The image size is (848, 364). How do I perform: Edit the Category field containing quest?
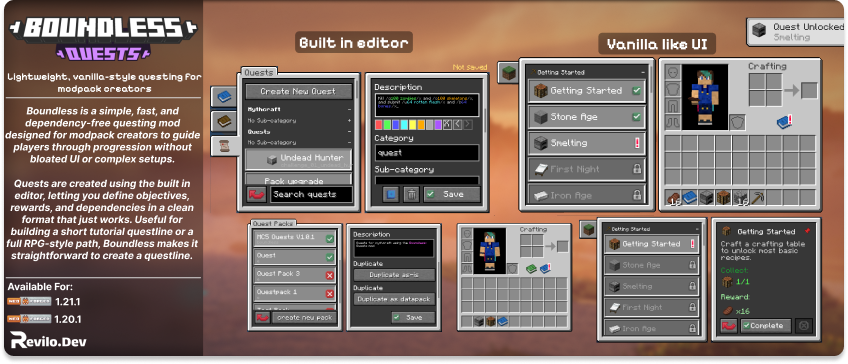pyautogui.click(x=427, y=153)
